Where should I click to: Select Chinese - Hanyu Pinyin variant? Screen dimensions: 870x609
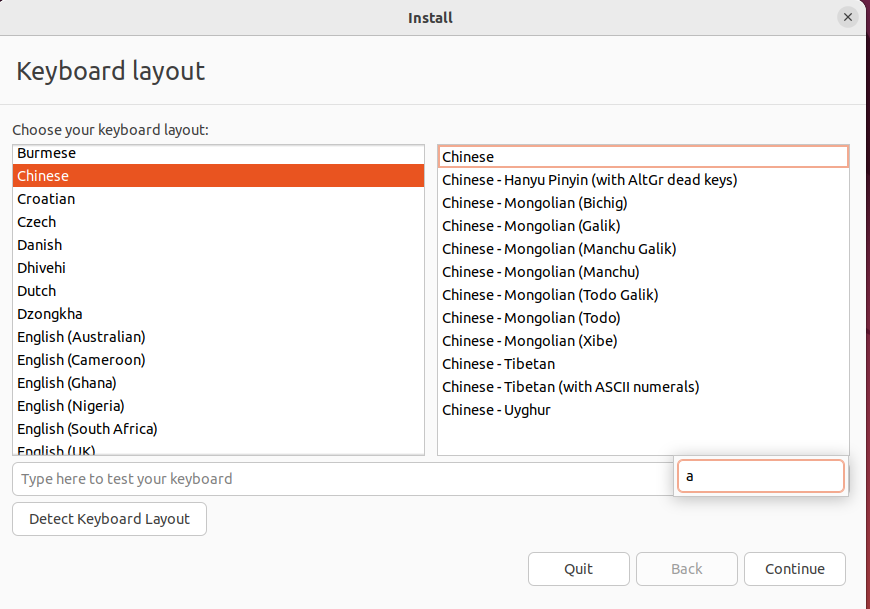pyautogui.click(x=643, y=180)
